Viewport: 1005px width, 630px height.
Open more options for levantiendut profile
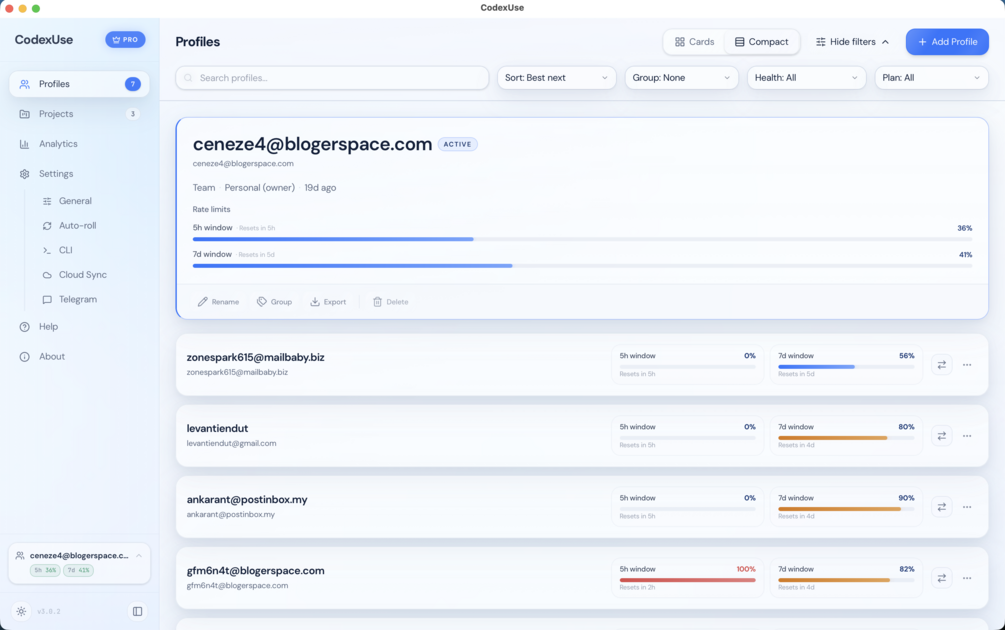pos(967,436)
